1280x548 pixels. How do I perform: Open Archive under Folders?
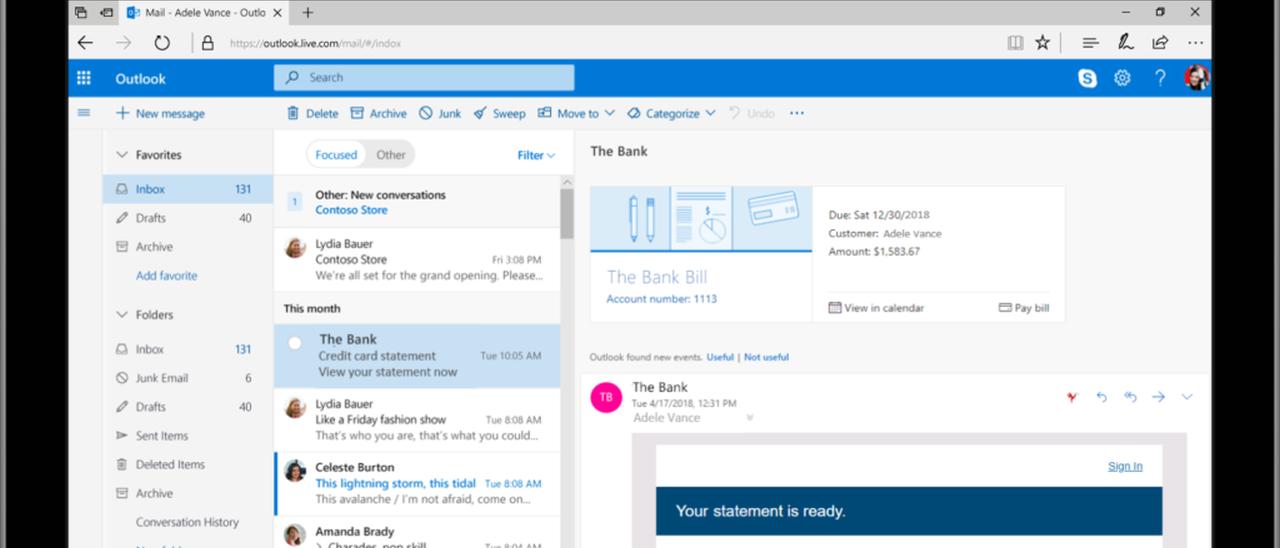pyautogui.click(x=187, y=493)
